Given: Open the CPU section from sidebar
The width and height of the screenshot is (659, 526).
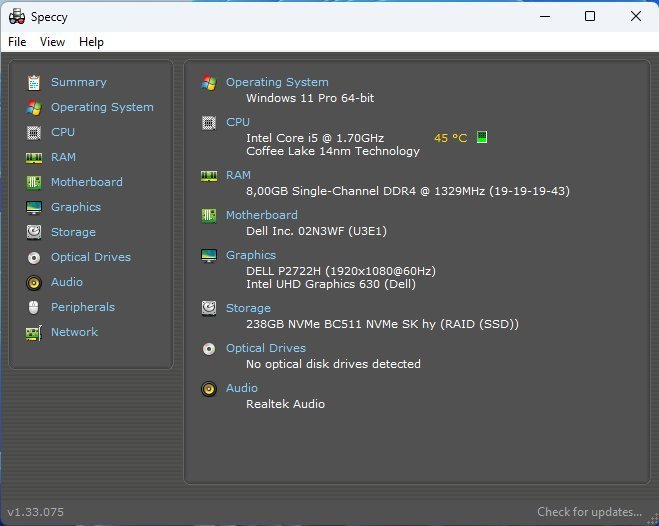Looking at the screenshot, I should (63, 132).
